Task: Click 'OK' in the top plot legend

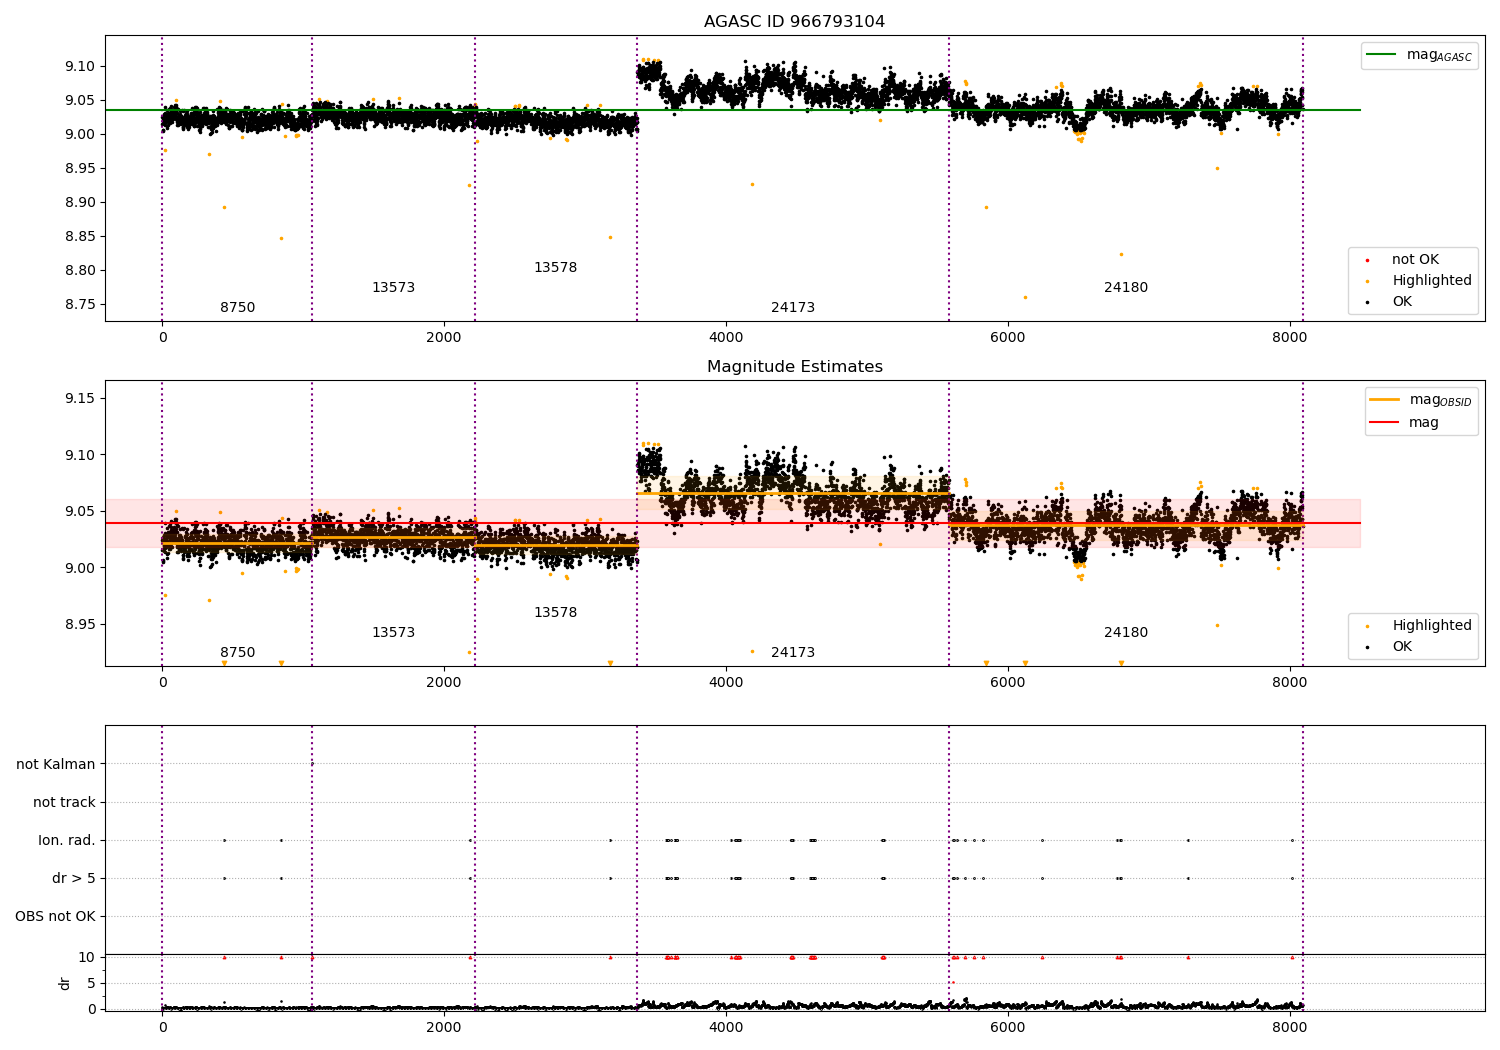Action: 1402,301
